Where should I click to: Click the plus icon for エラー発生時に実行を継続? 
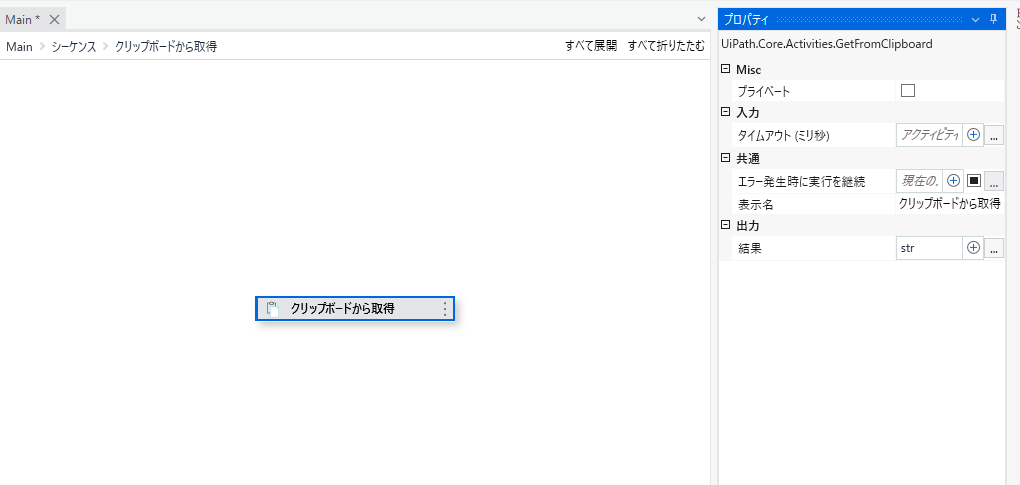click(953, 180)
